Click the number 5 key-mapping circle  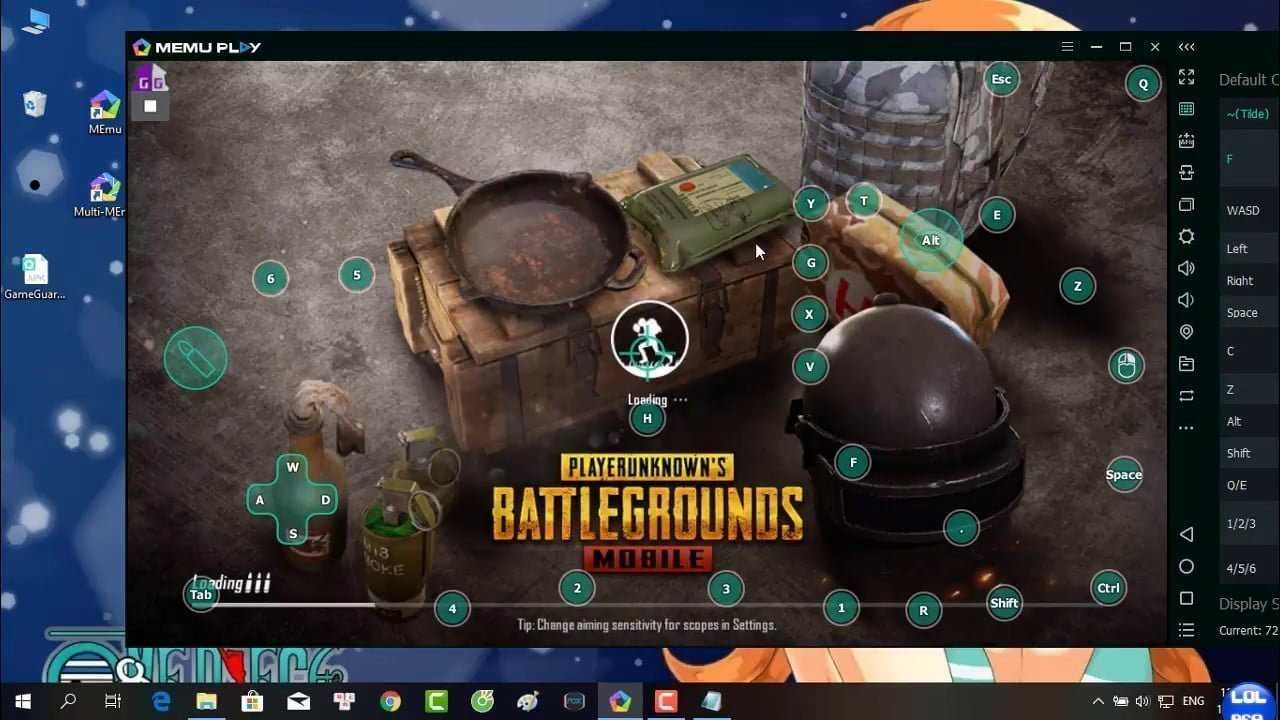click(x=357, y=275)
